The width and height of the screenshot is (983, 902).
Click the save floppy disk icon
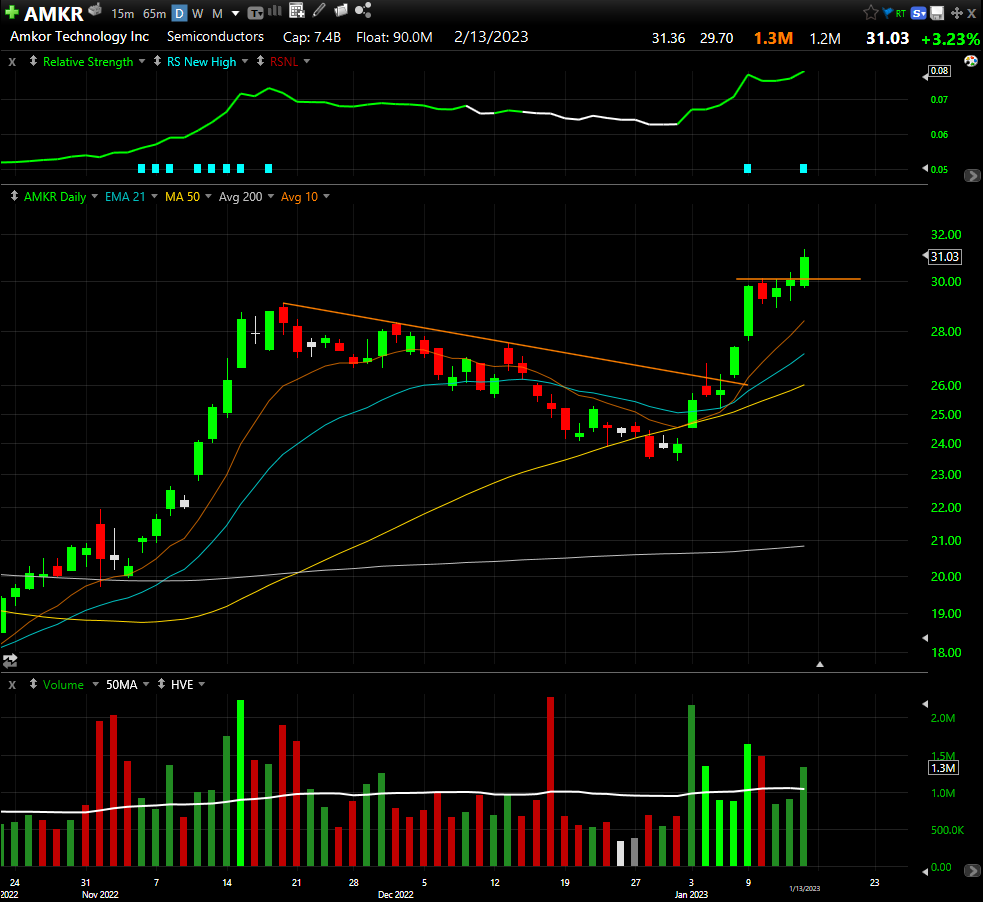tap(937, 13)
